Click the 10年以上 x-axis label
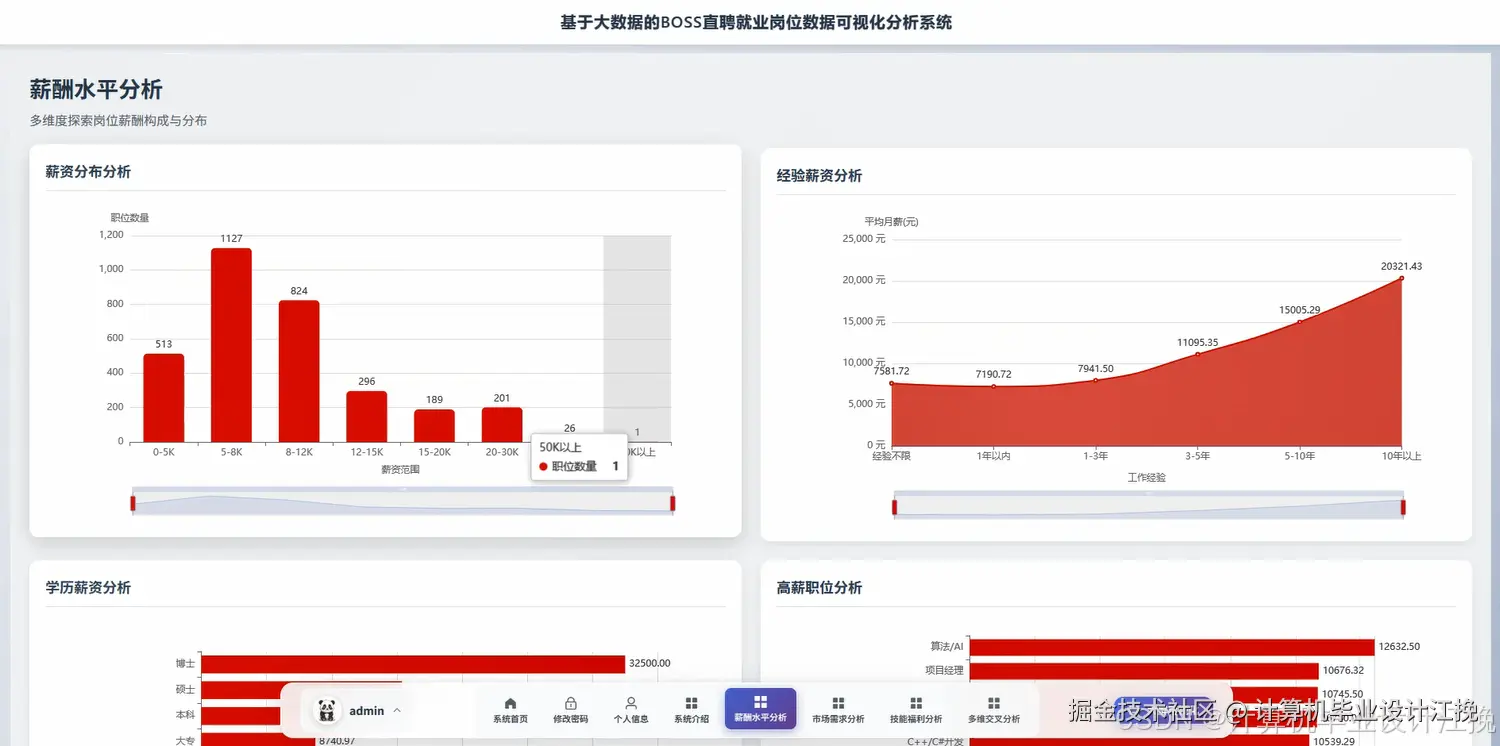Image resolution: width=1500 pixels, height=746 pixels. click(x=1401, y=456)
